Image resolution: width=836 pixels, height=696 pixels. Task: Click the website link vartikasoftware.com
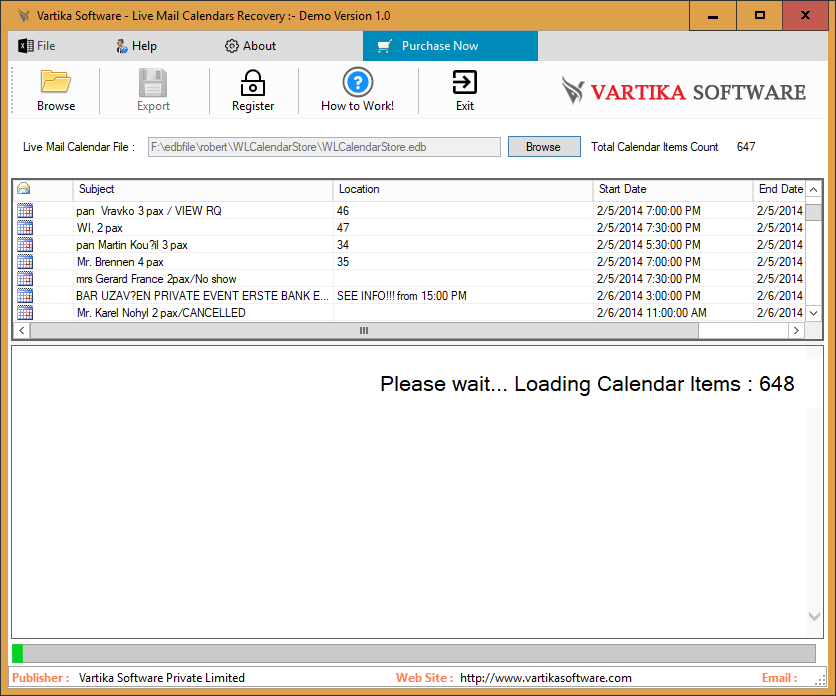545,678
